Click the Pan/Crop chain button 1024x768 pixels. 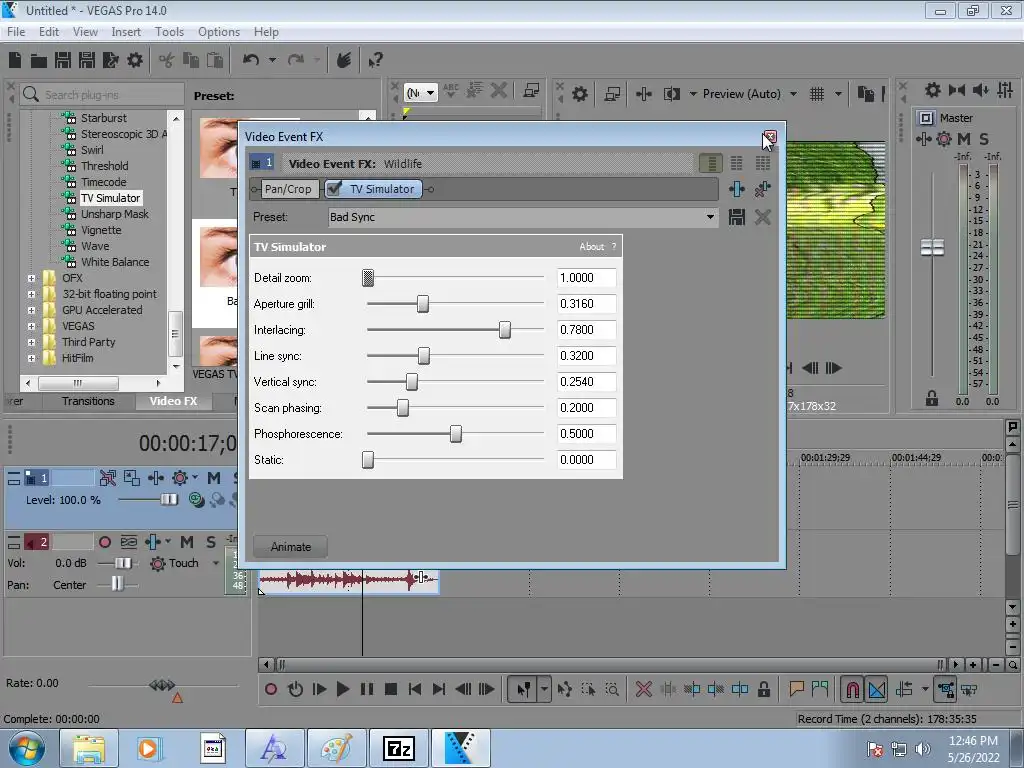click(288, 189)
